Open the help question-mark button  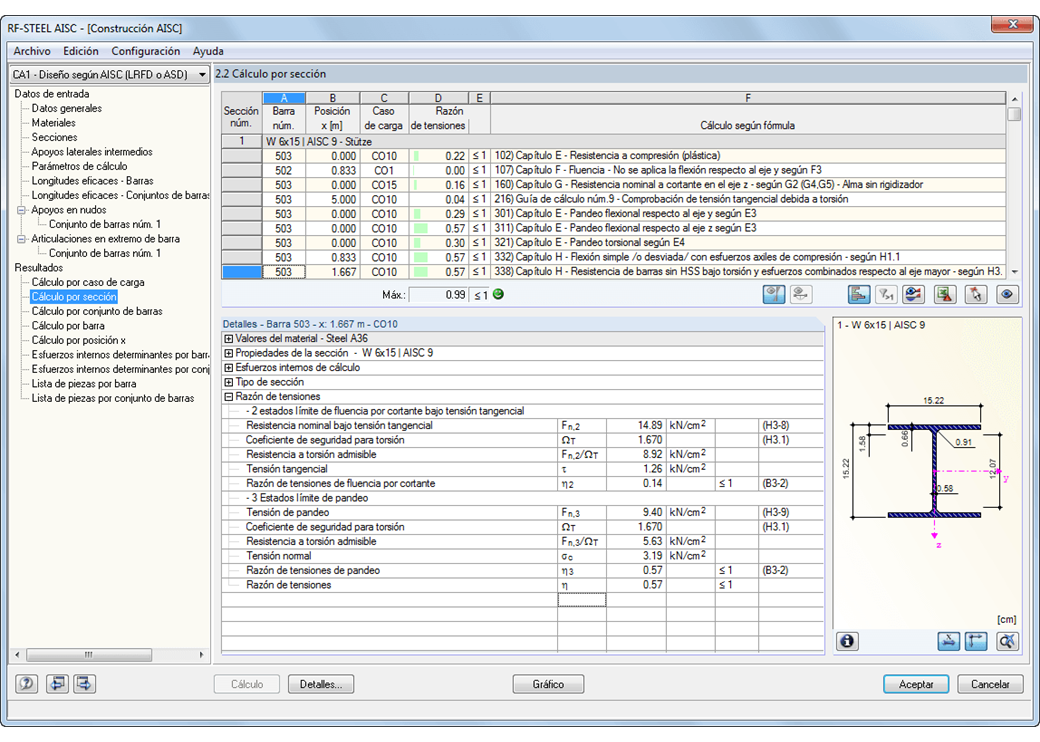pos(27,684)
